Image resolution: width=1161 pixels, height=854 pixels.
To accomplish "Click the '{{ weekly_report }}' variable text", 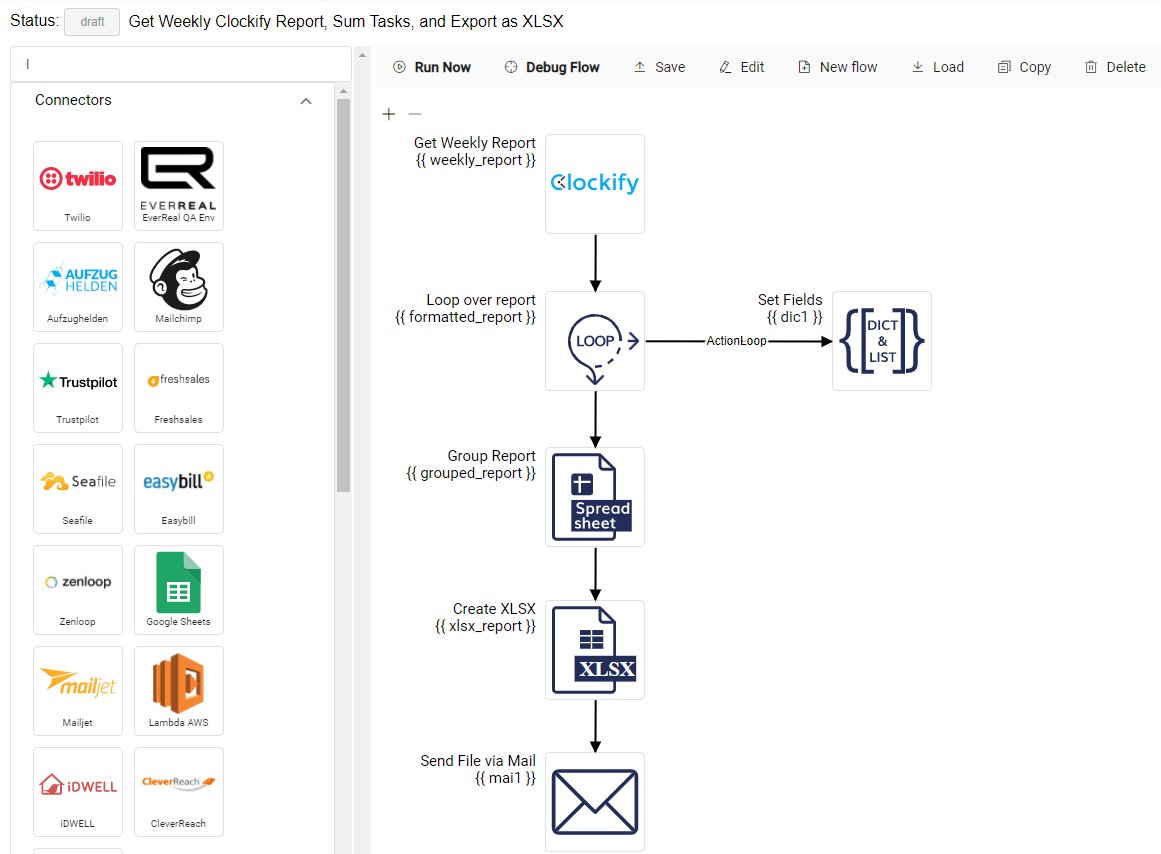I will point(475,160).
